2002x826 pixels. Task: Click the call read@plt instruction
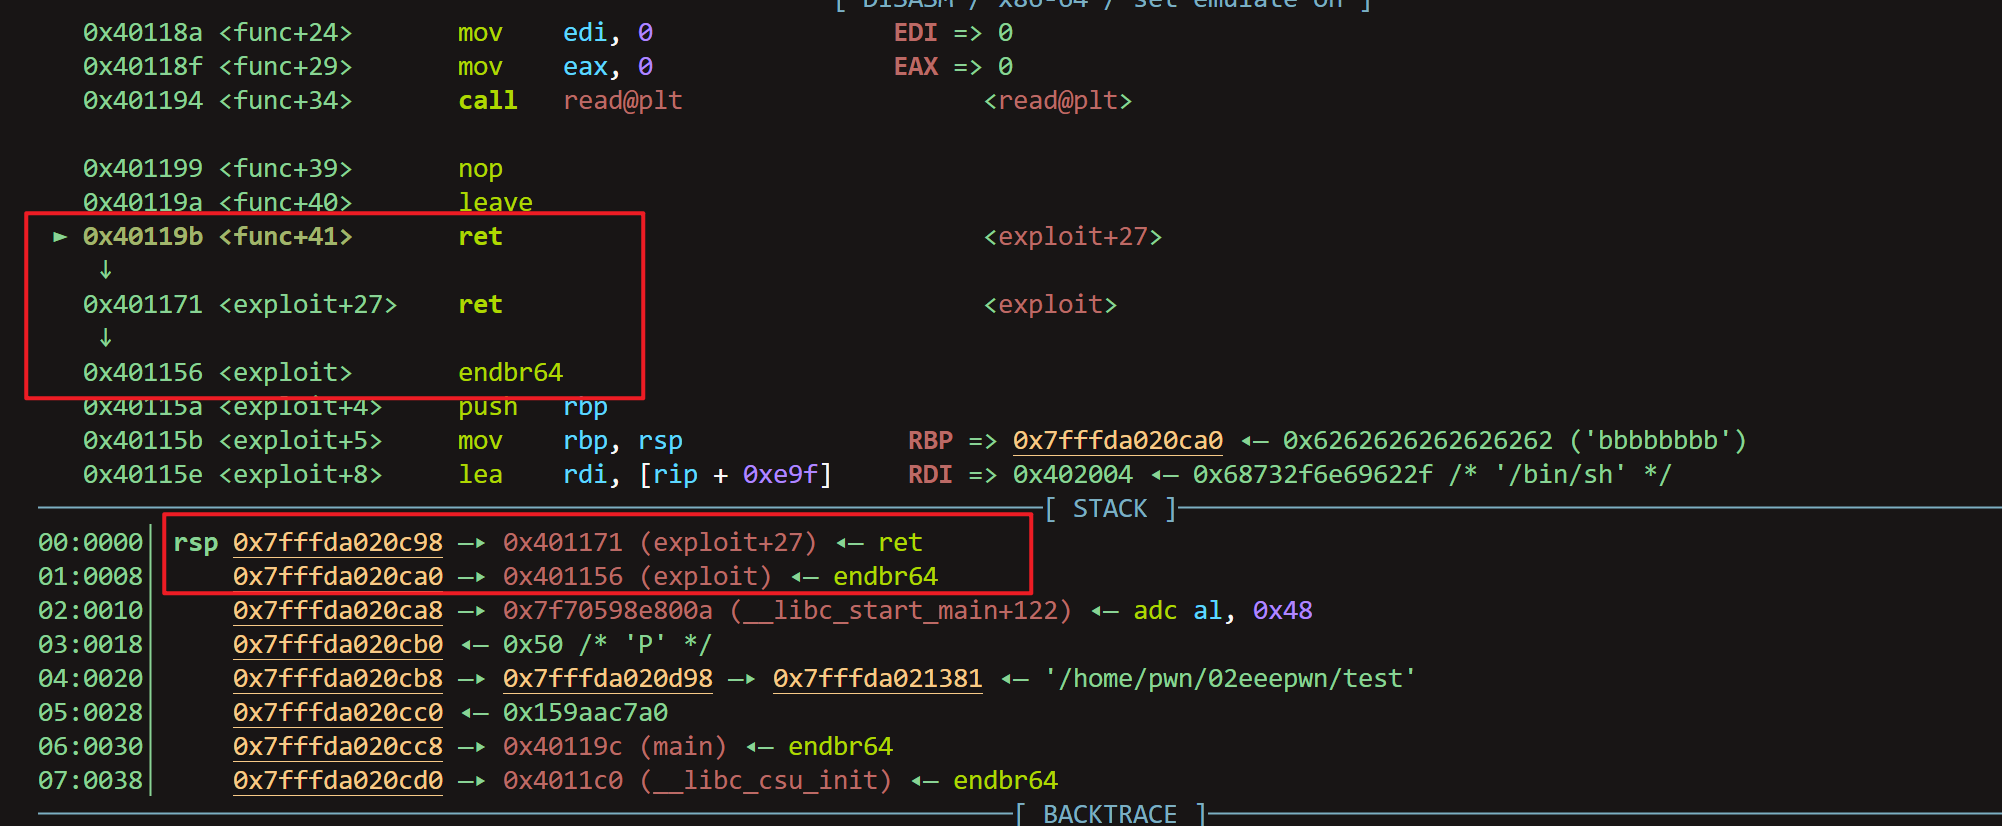(570, 101)
